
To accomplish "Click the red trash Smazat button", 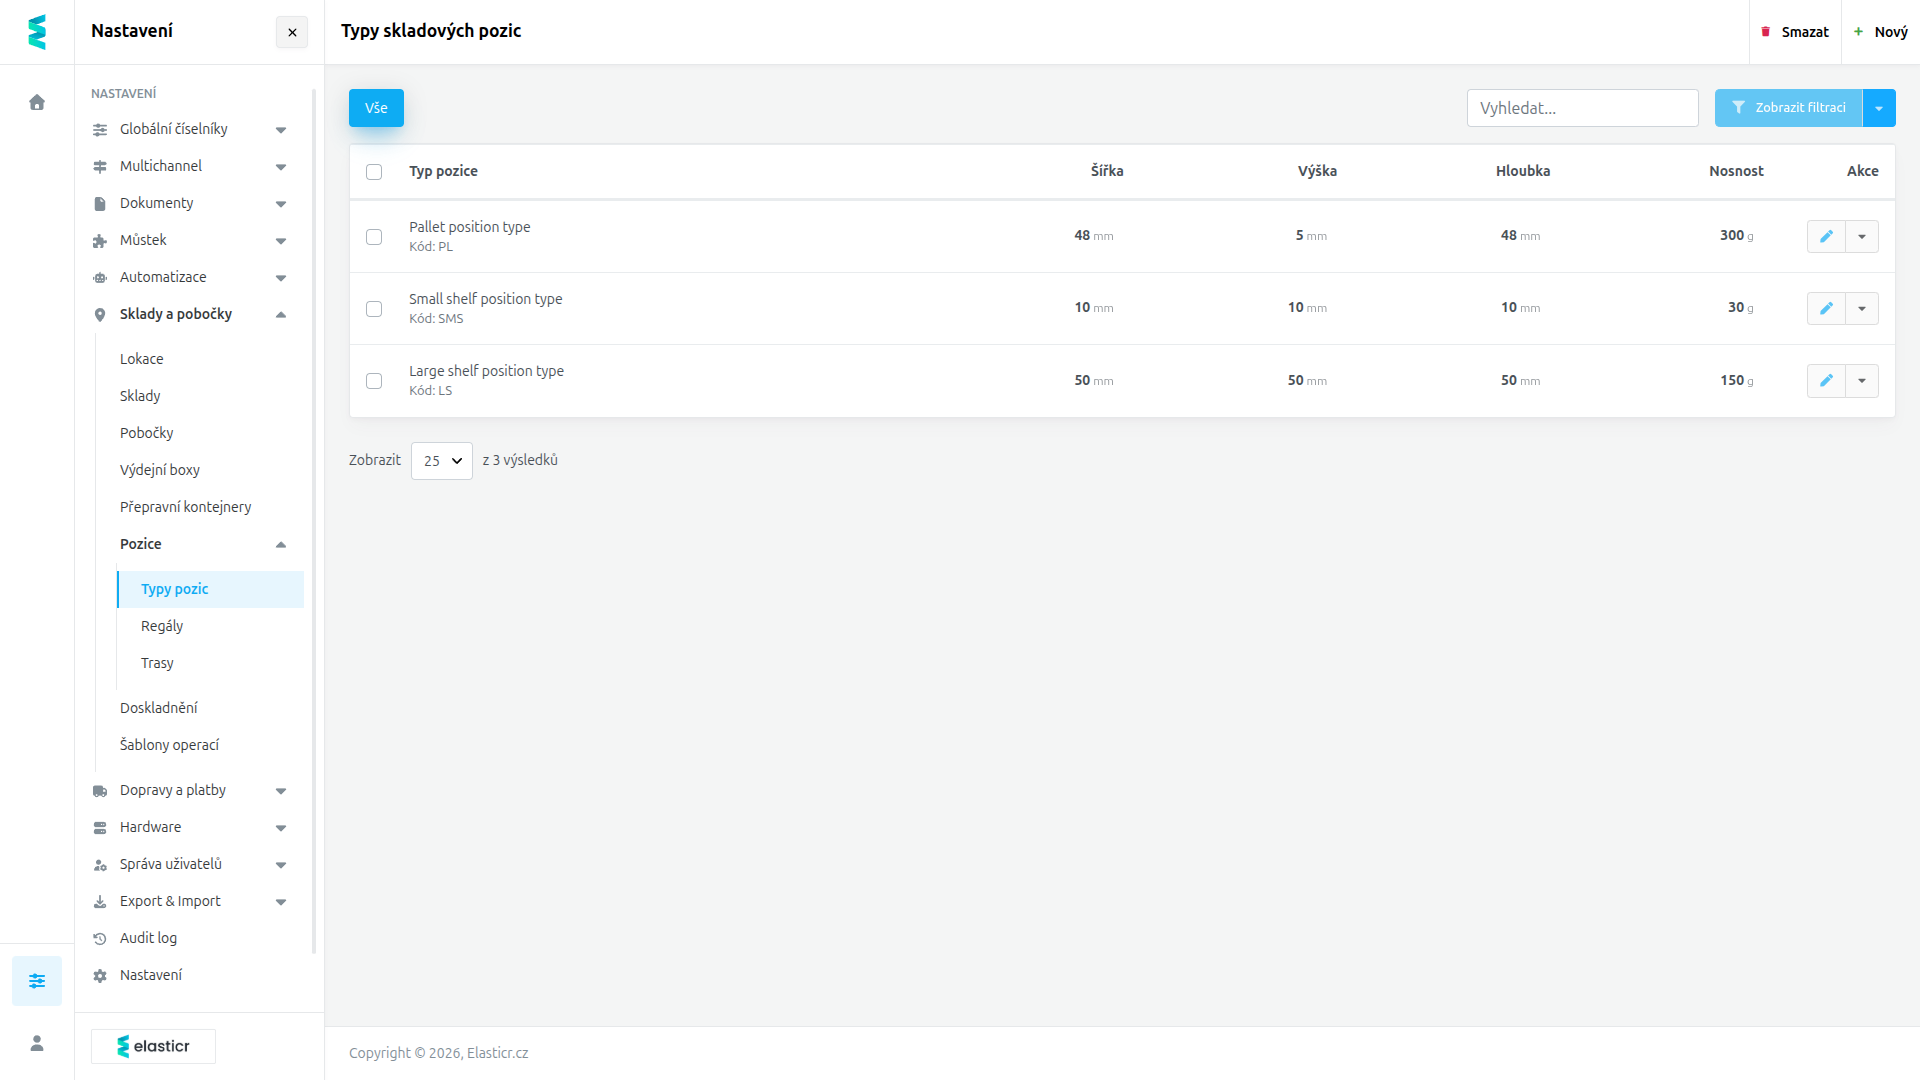I will 1795,32.
